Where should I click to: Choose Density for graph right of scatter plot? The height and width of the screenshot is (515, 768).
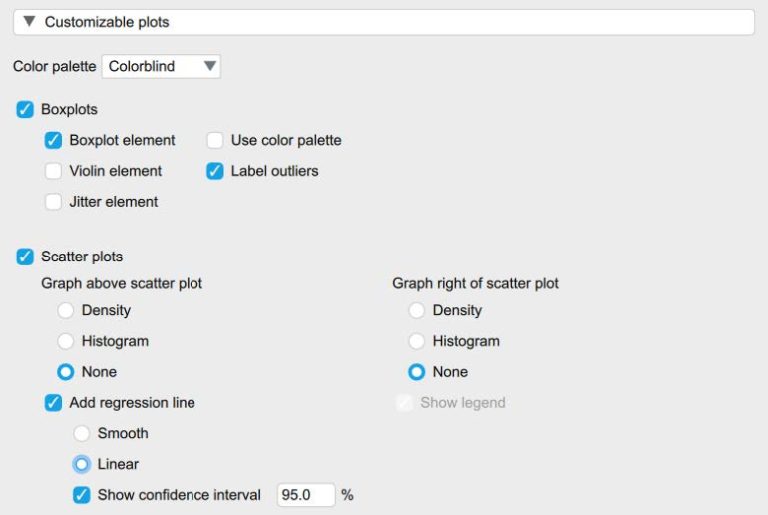click(417, 311)
